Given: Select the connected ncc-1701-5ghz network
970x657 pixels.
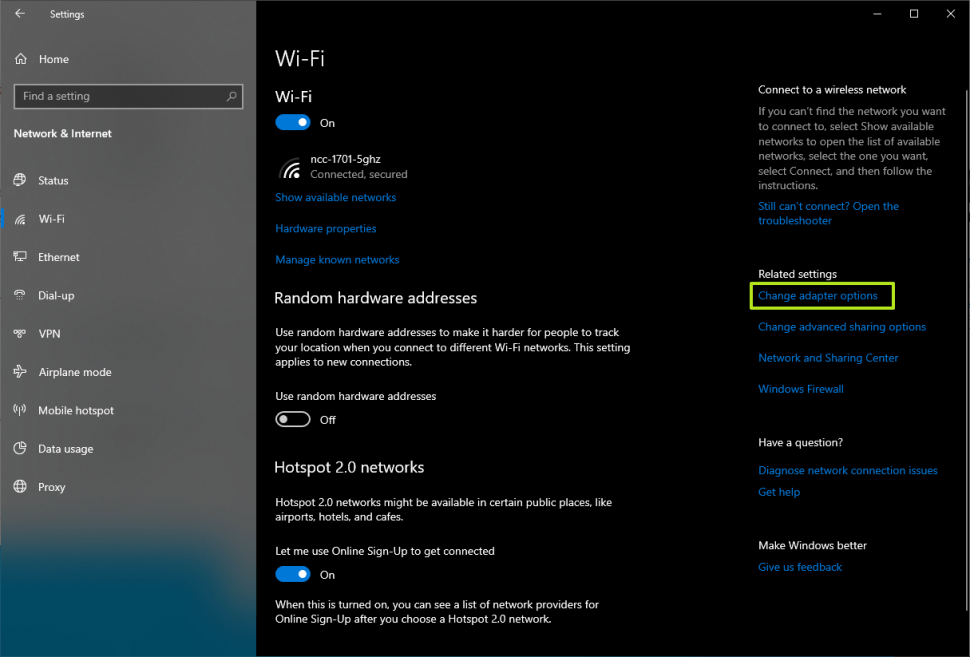Looking at the screenshot, I should [x=345, y=166].
